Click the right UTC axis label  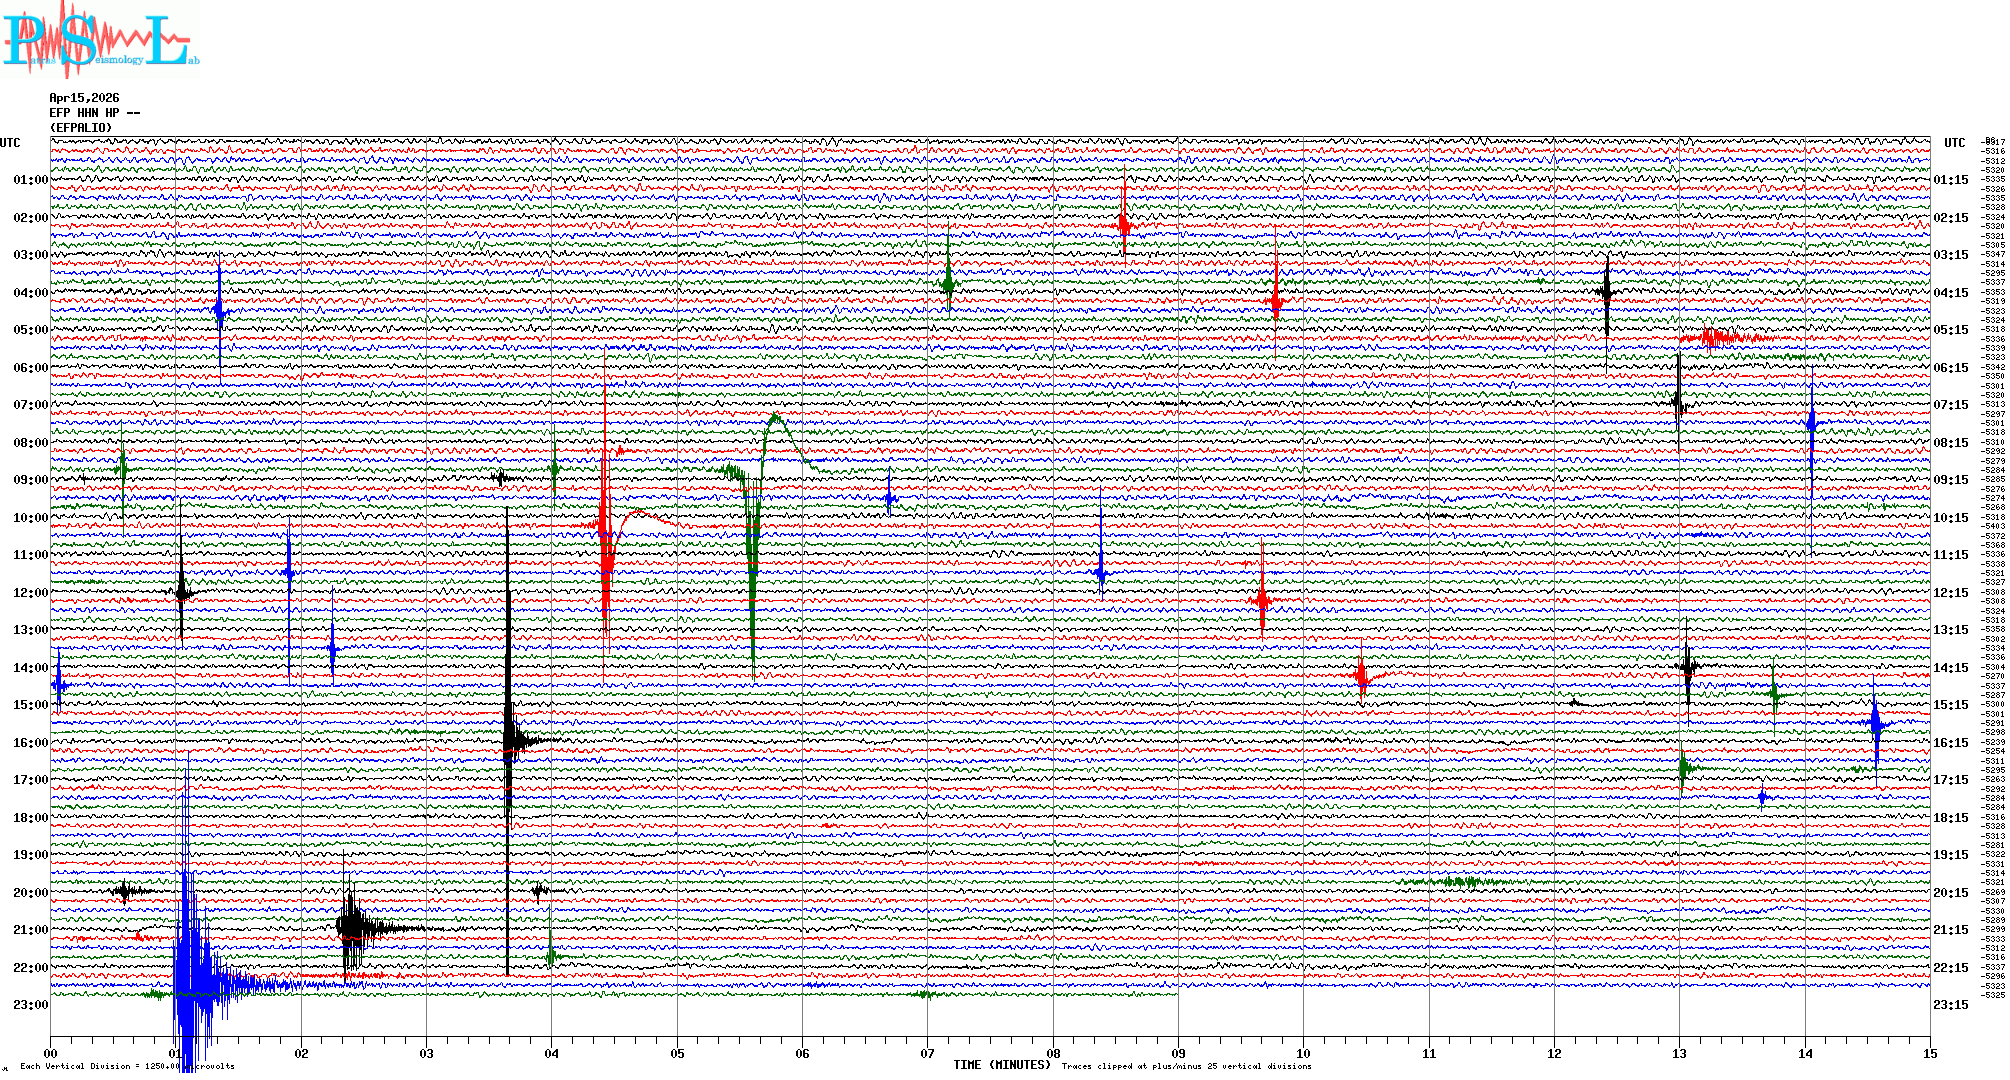tap(1954, 143)
